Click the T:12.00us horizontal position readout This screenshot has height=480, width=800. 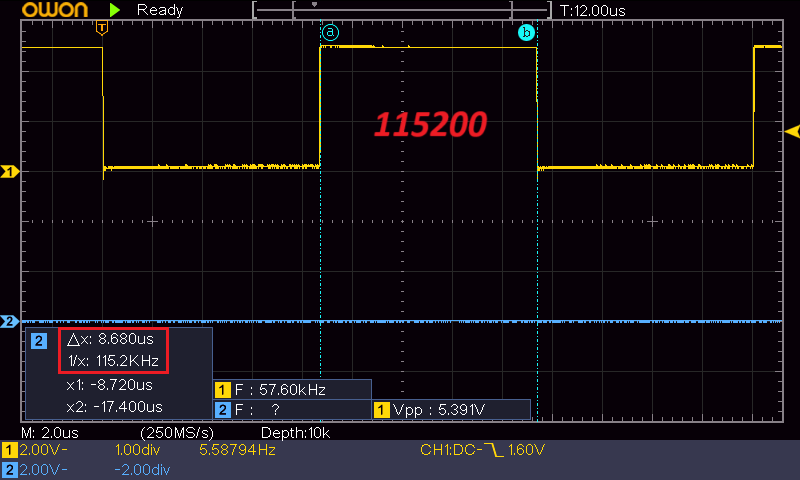coord(592,11)
